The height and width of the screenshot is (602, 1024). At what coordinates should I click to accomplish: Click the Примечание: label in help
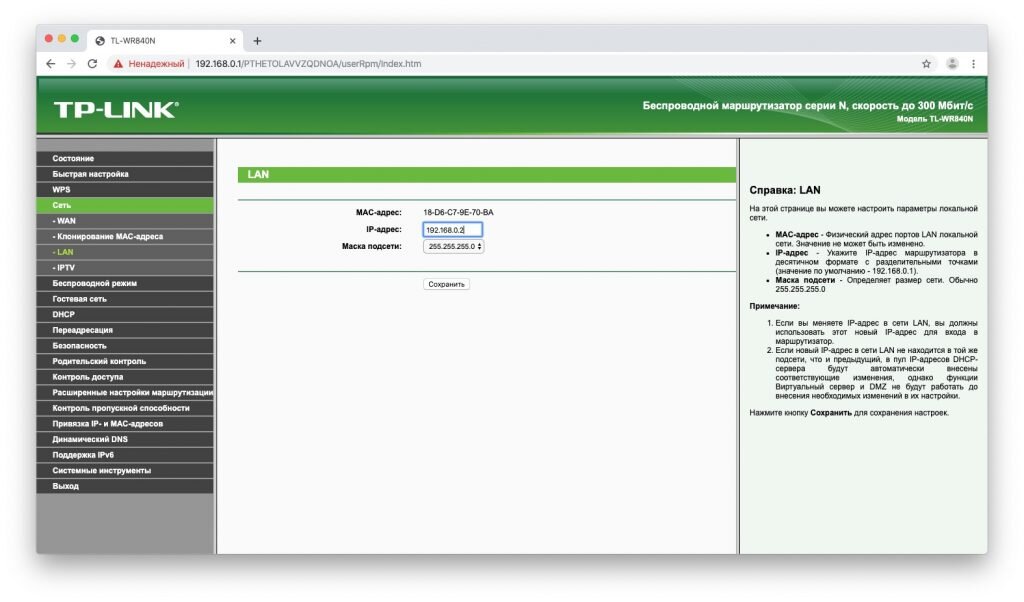click(774, 306)
